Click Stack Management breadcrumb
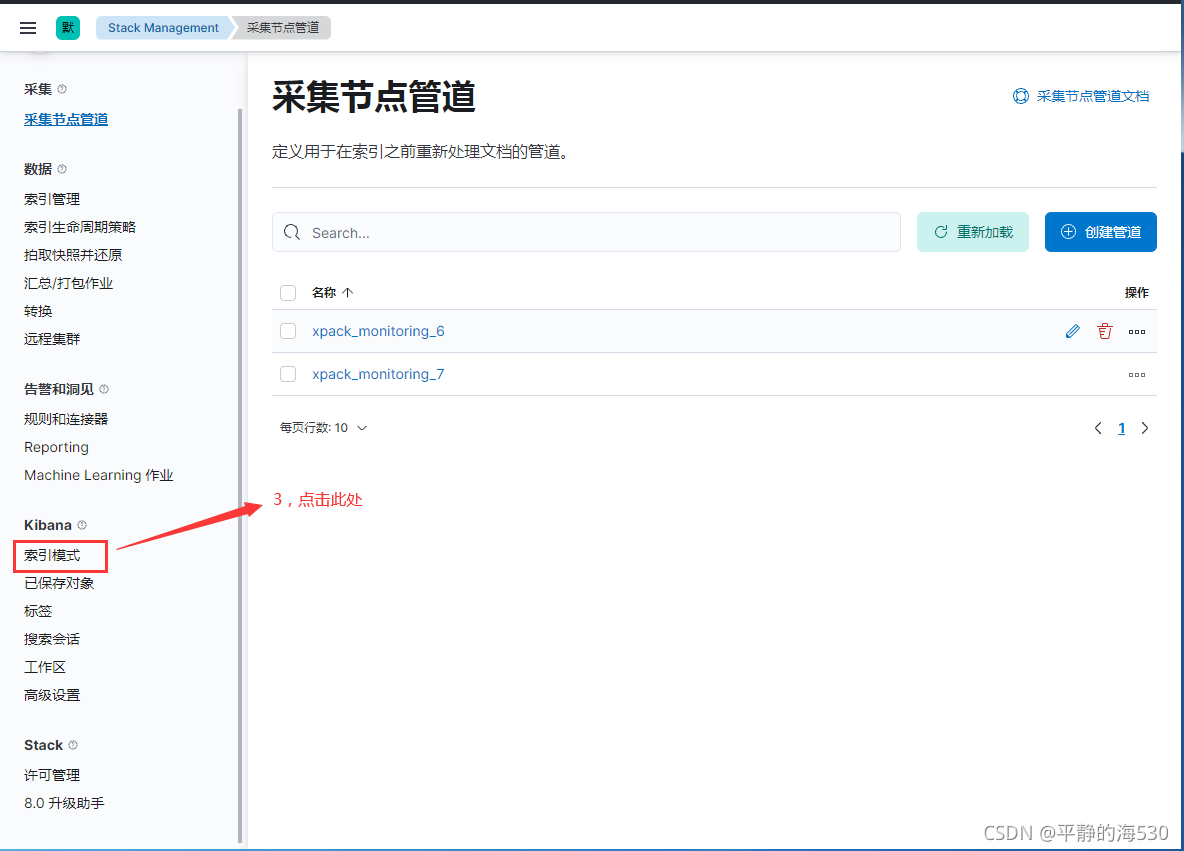The height and width of the screenshot is (851, 1184). 163,28
